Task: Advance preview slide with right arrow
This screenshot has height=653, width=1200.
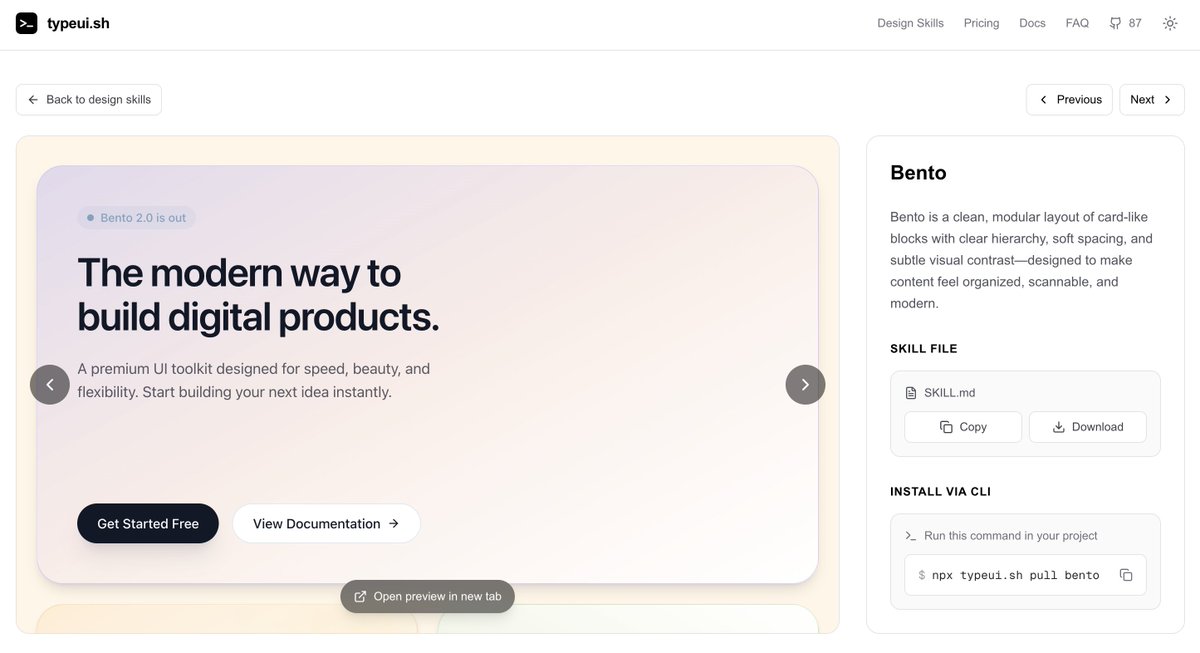Action: point(805,385)
